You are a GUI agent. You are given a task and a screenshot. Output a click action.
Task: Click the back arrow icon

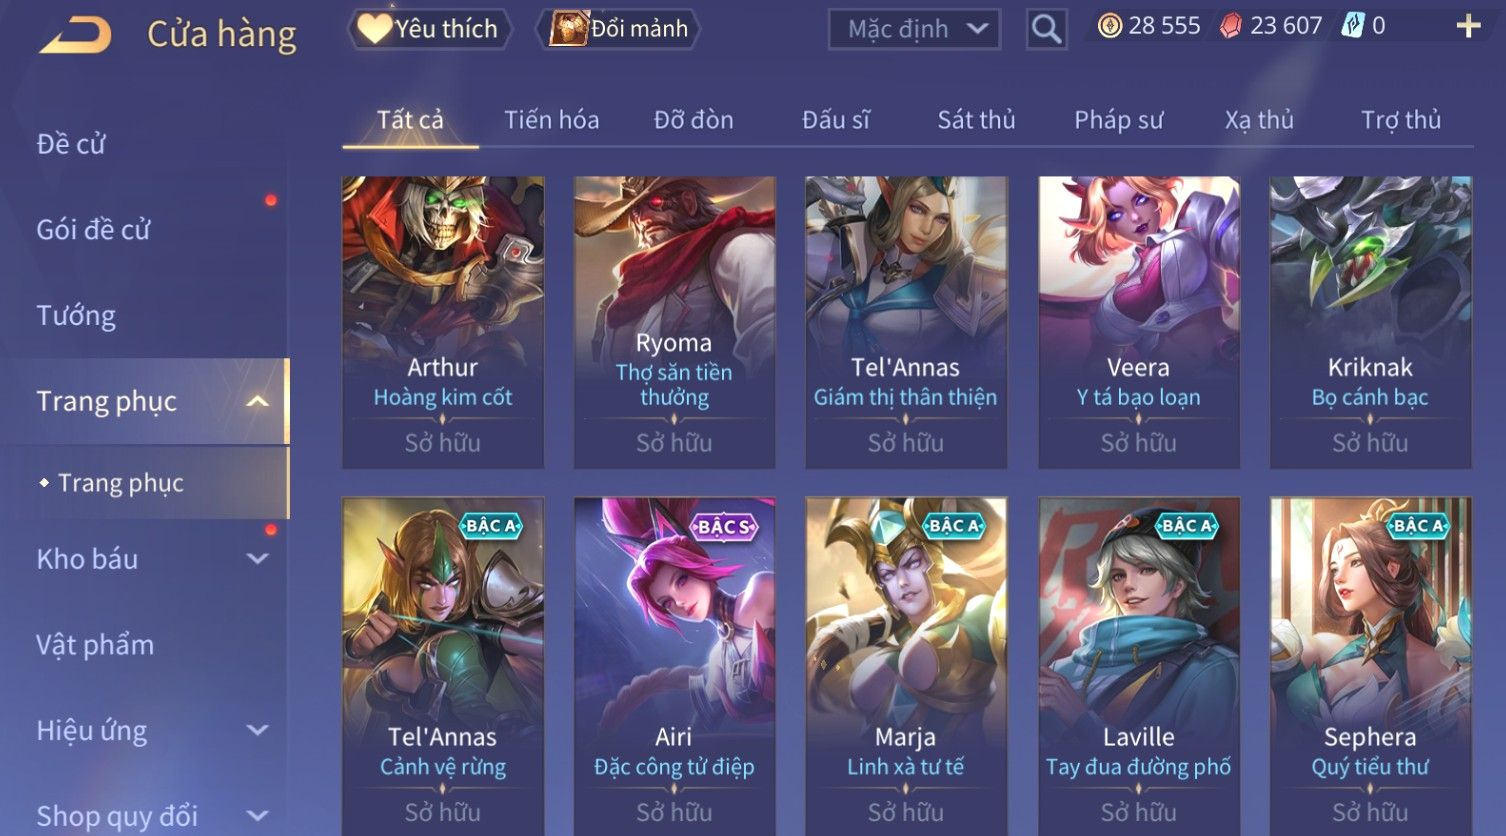(75, 34)
